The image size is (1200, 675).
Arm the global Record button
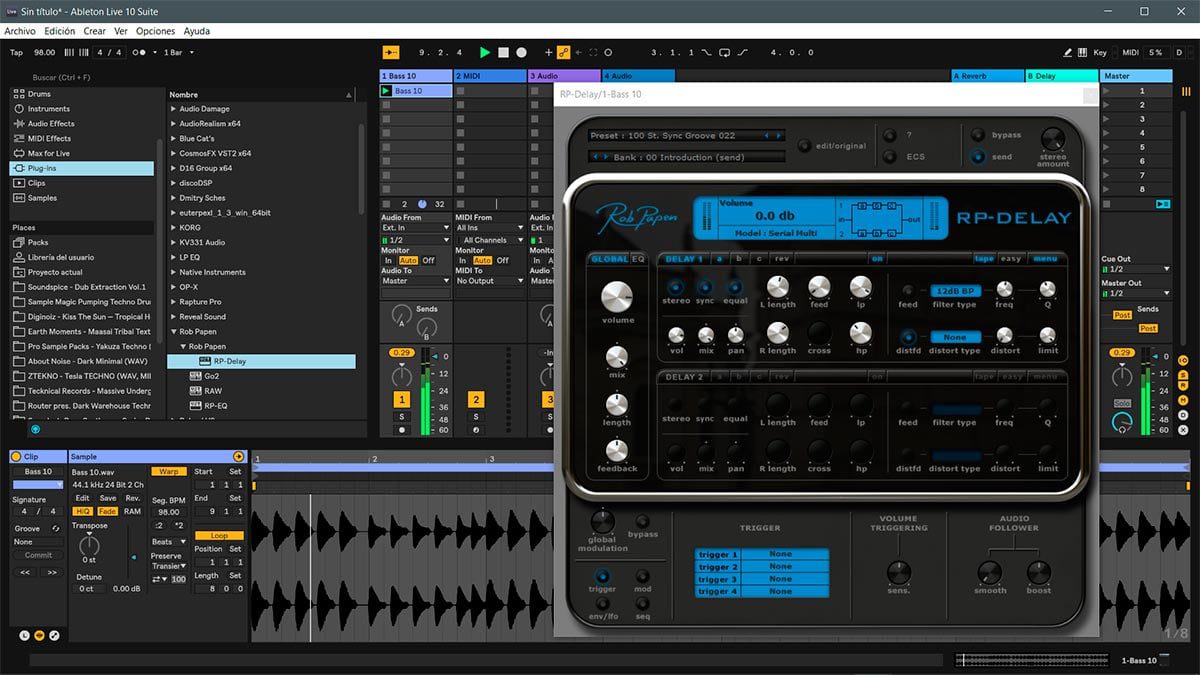pyautogui.click(x=521, y=52)
